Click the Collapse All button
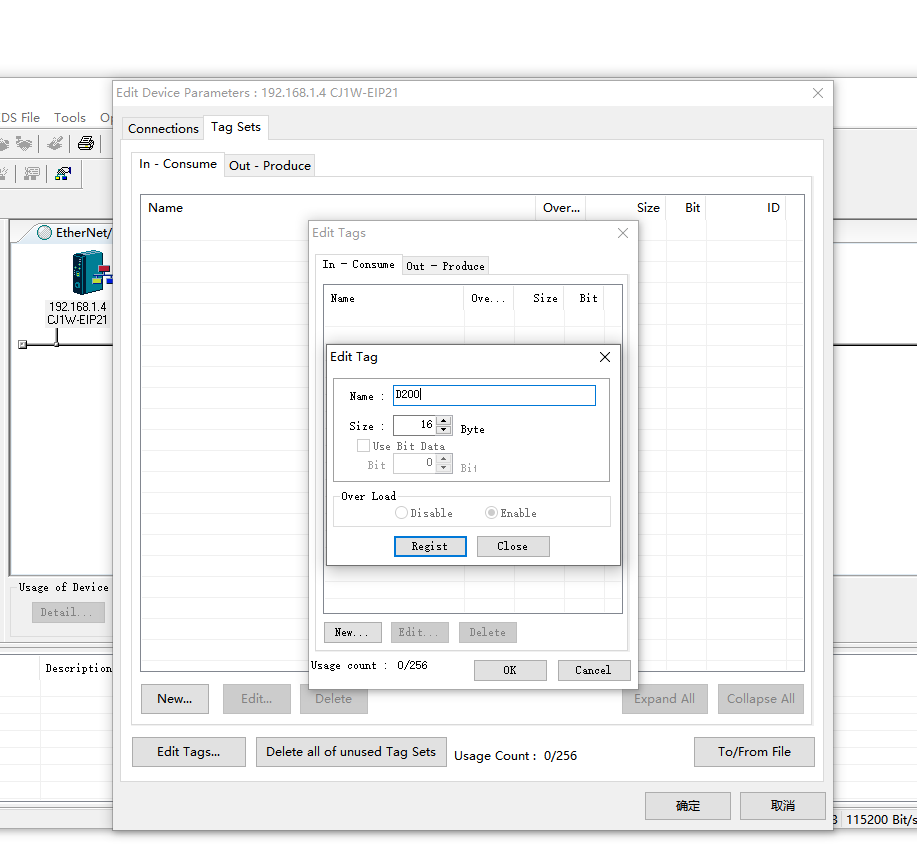The height and width of the screenshot is (854, 917). point(761,699)
